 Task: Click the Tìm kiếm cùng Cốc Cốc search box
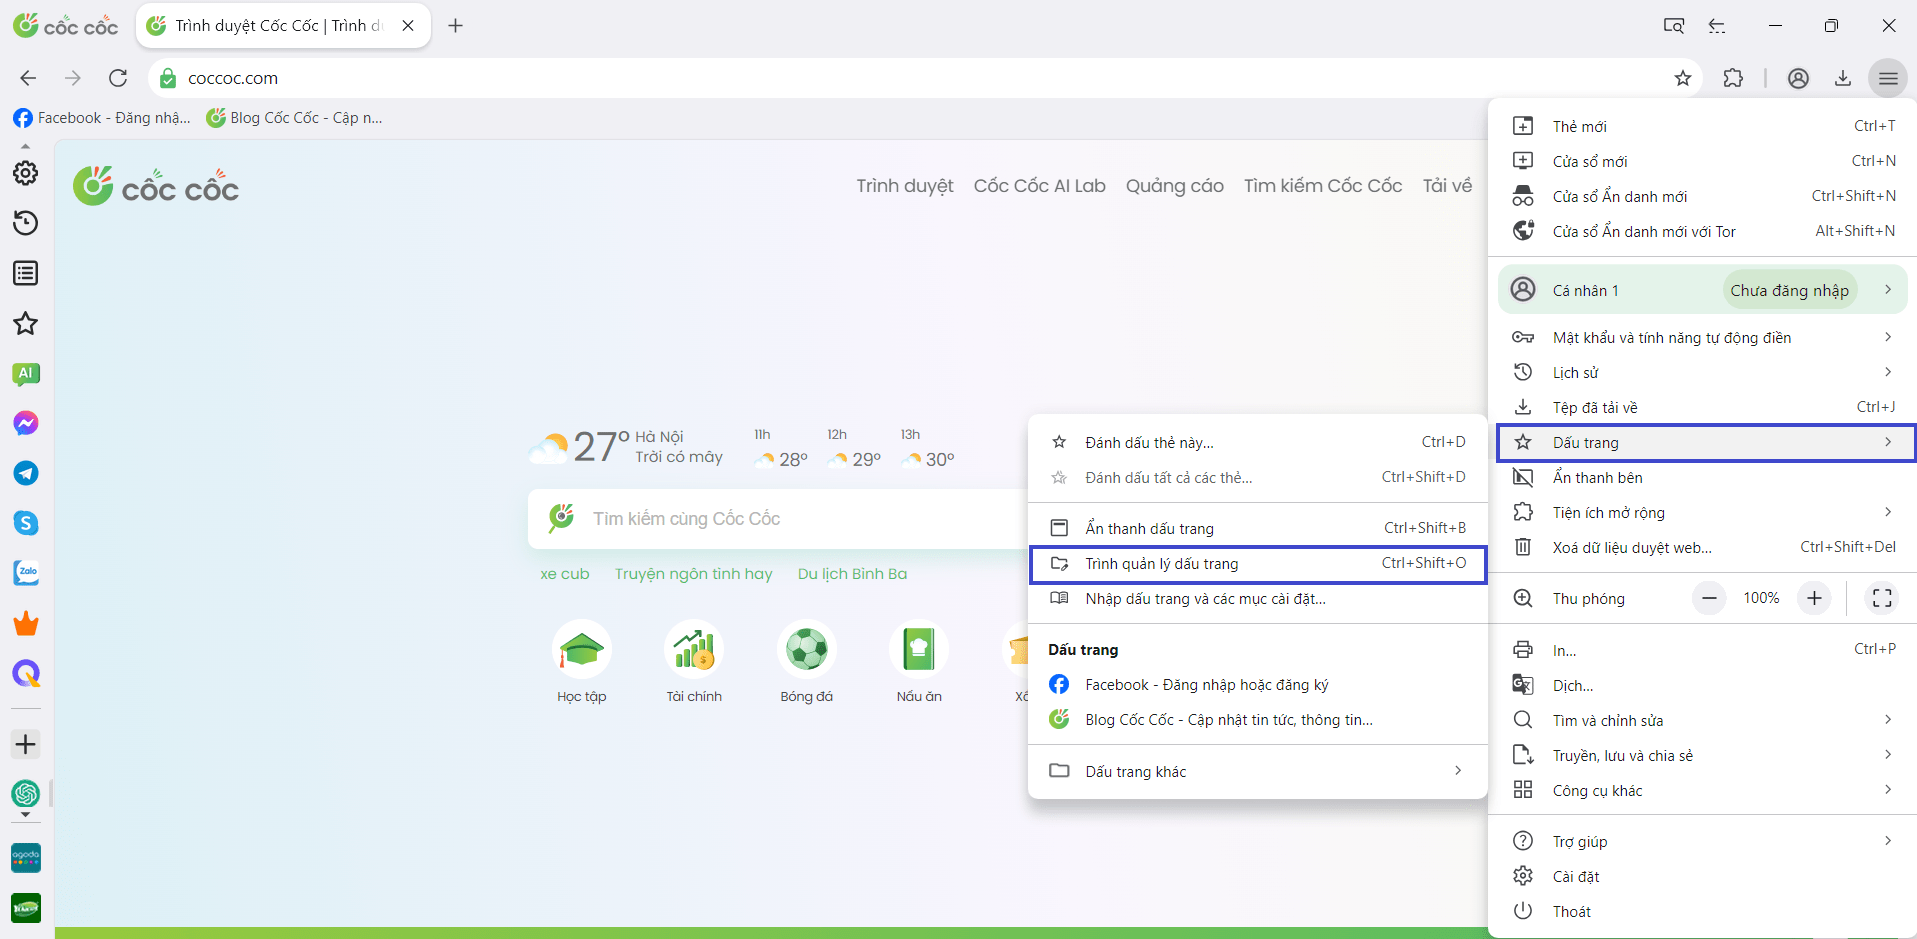780,519
